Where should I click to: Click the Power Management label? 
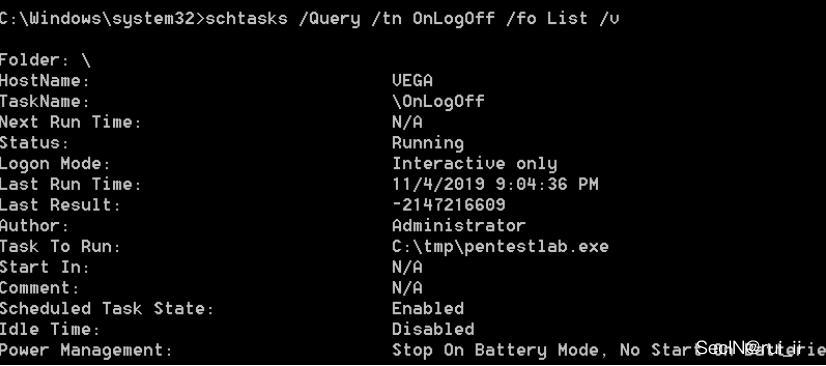(x=86, y=350)
